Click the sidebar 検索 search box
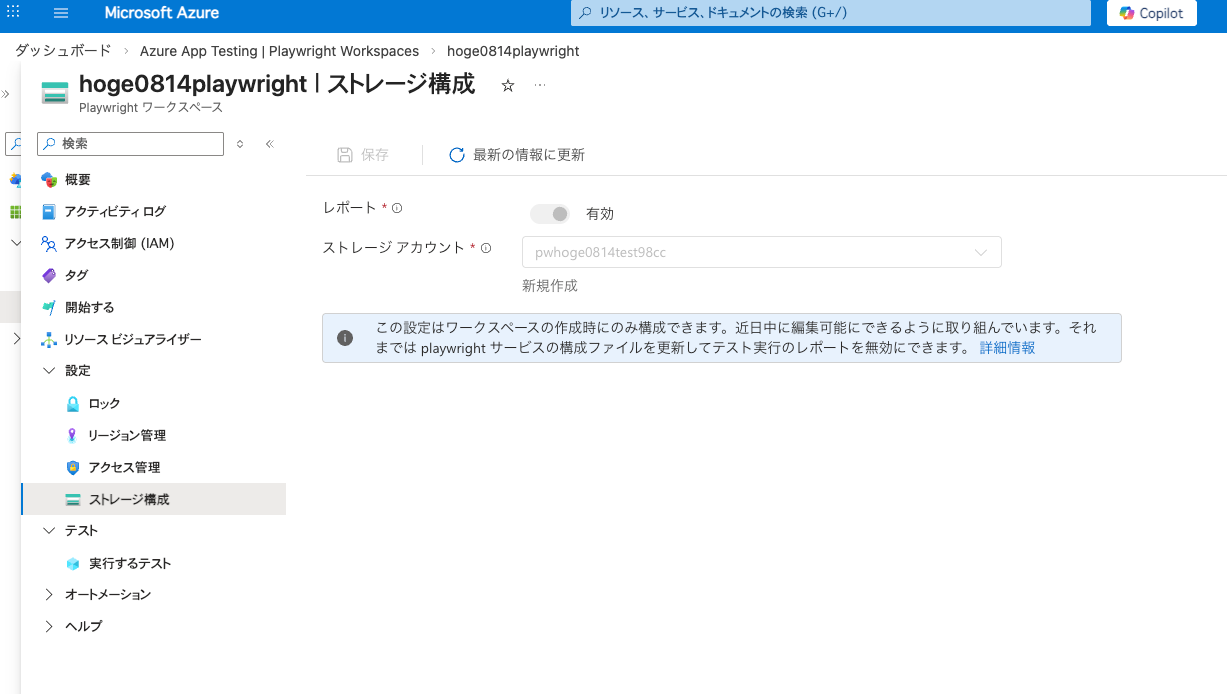The width and height of the screenshot is (1227, 694). click(130, 143)
